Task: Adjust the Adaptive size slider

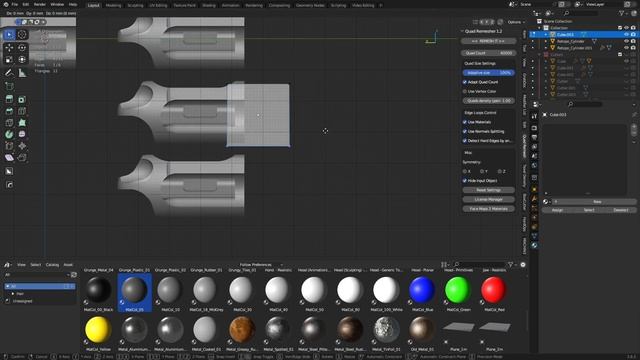Action: click(488, 73)
